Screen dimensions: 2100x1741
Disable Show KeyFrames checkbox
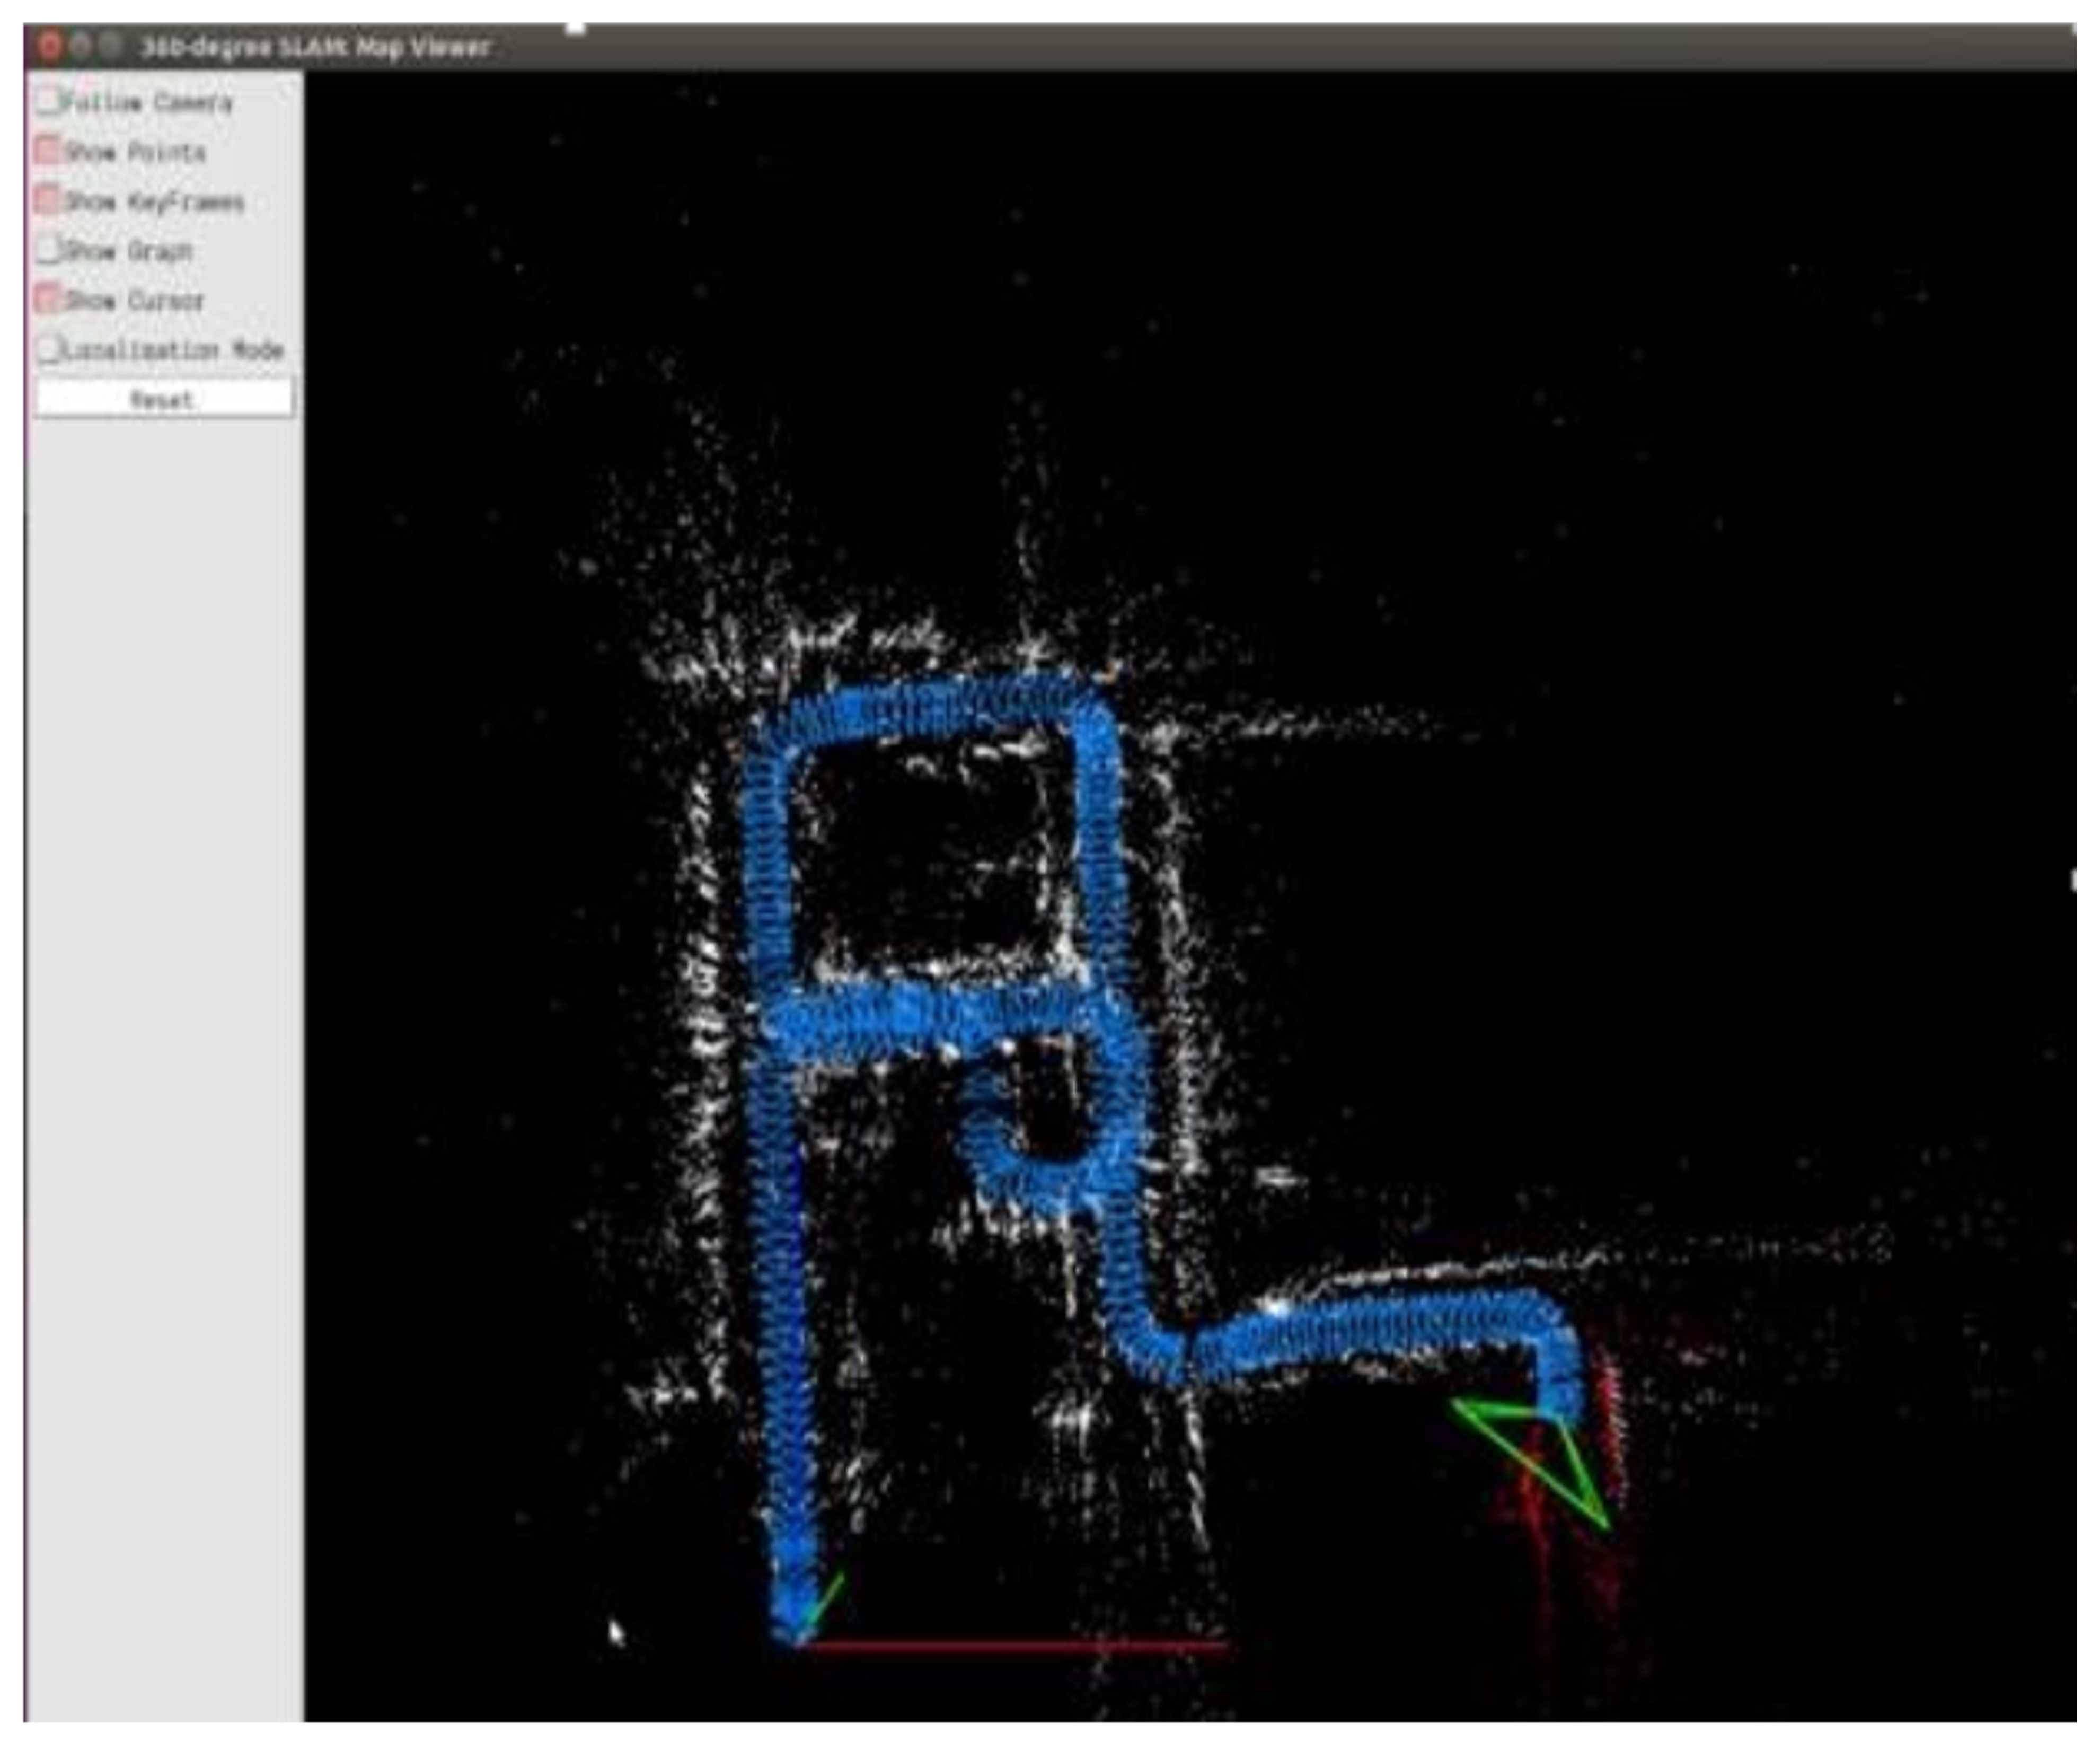47,200
